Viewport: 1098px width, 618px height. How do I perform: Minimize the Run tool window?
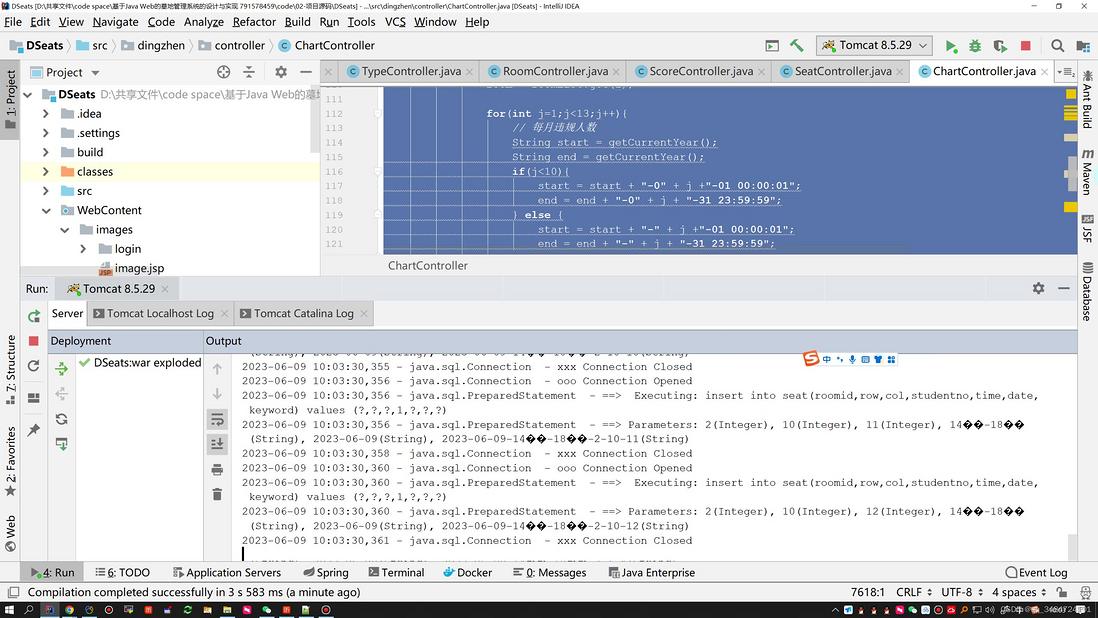pyautogui.click(x=1064, y=288)
